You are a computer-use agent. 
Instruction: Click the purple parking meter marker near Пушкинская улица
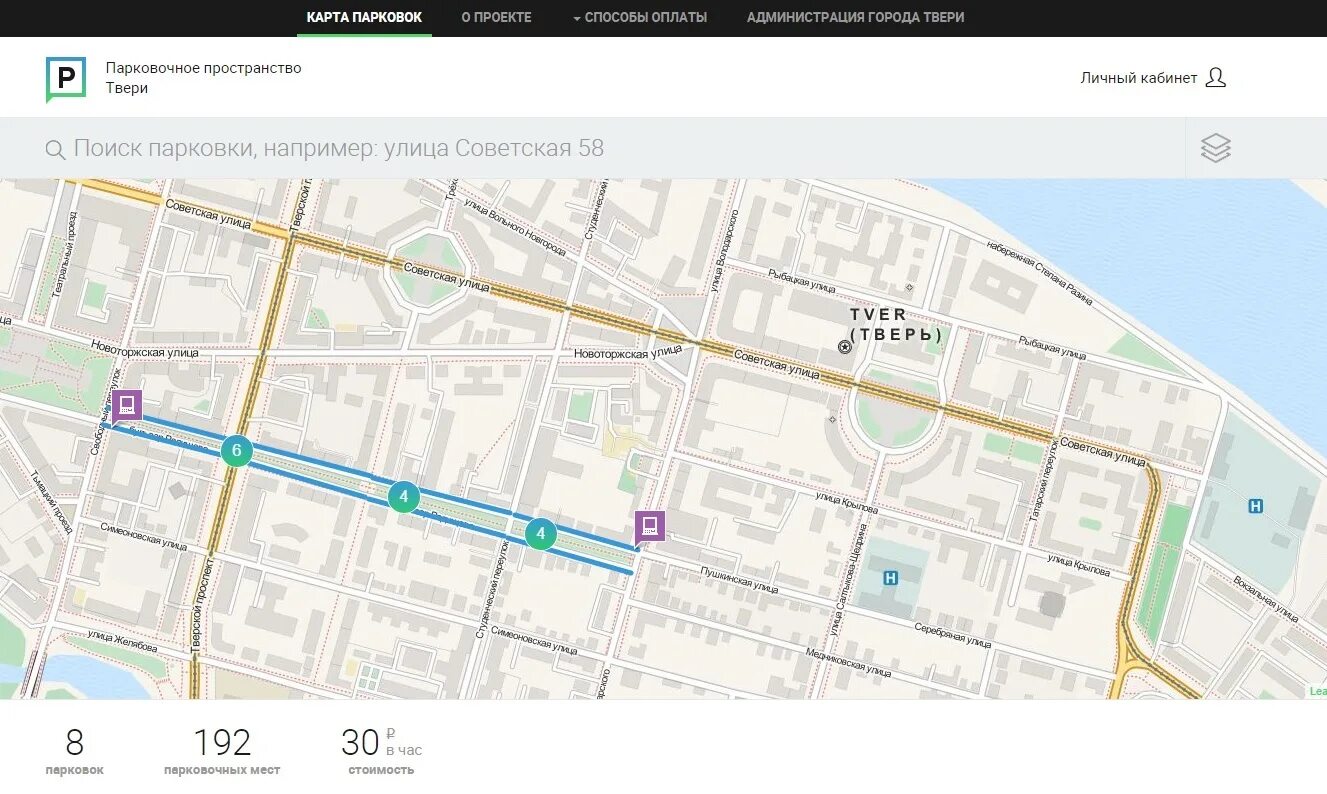649,527
